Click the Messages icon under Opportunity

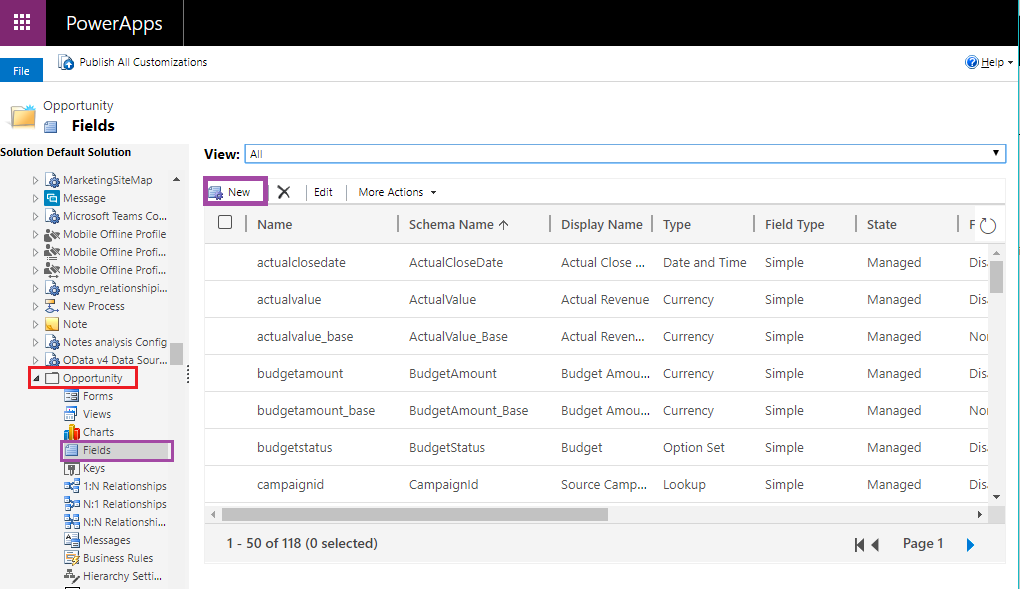tap(72, 540)
